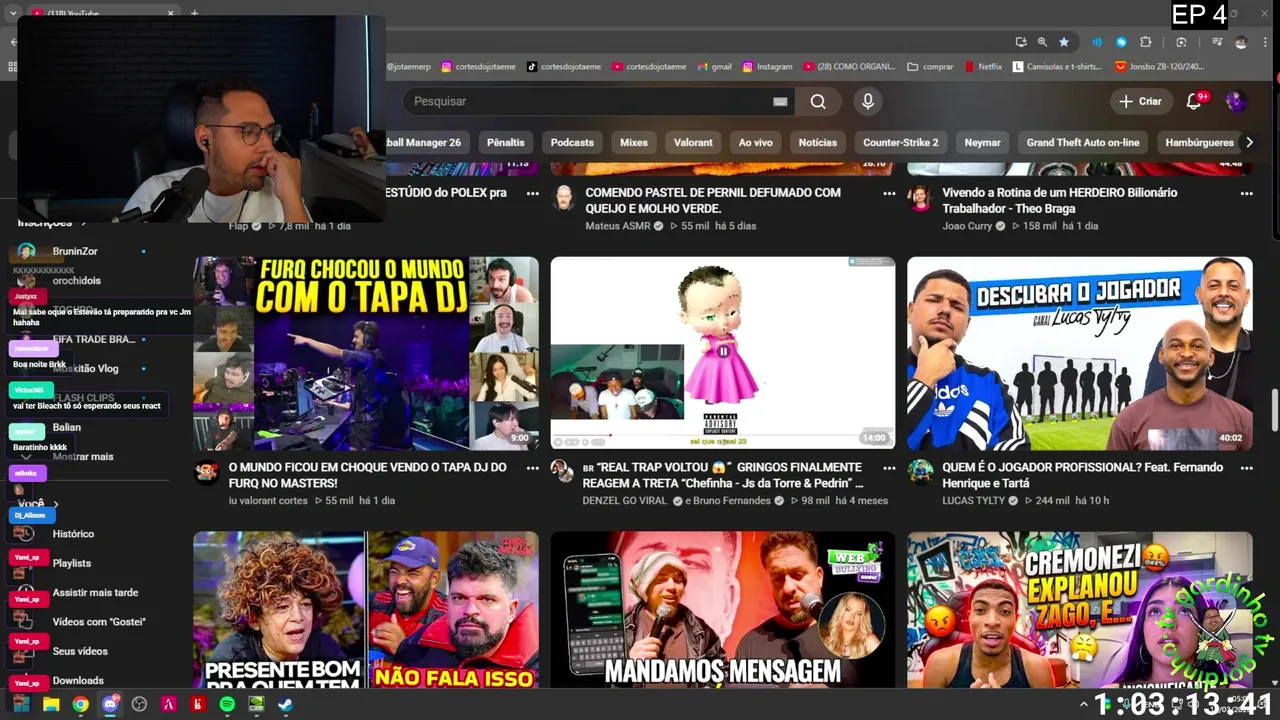1280x720 pixels.
Task: Open Histórico in the sidebar
Action: [x=73, y=534]
